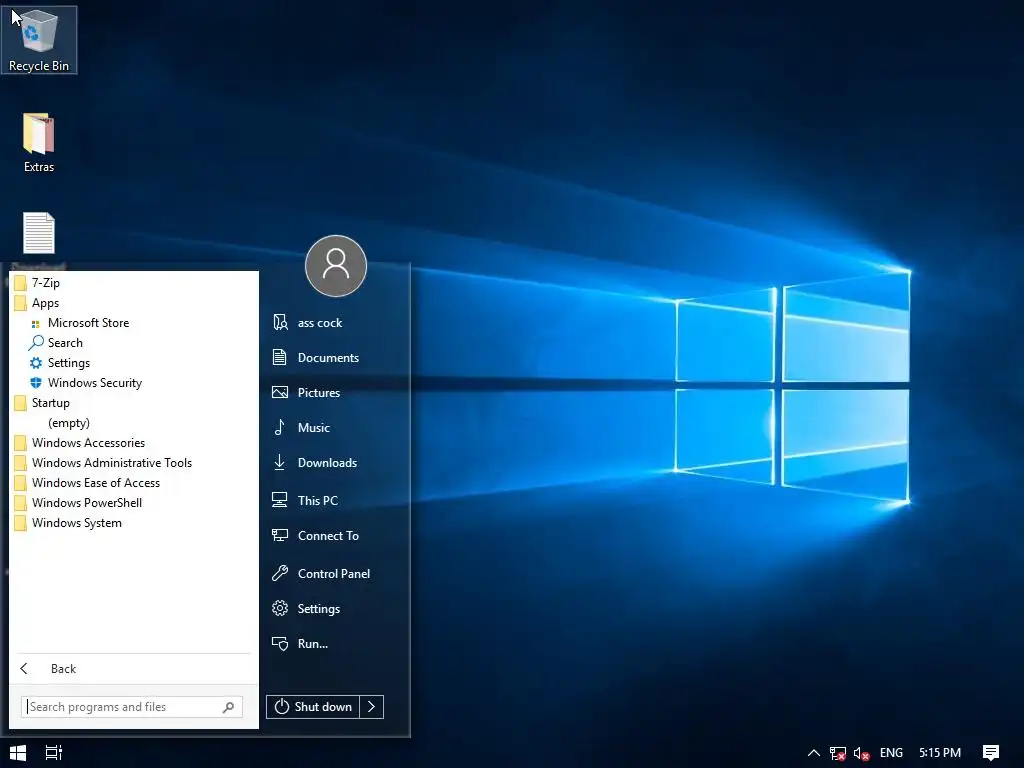This screenshot has height=768, width=1024.
Task: Click the blue Settings gear under Apps
Action: [36, 363]
